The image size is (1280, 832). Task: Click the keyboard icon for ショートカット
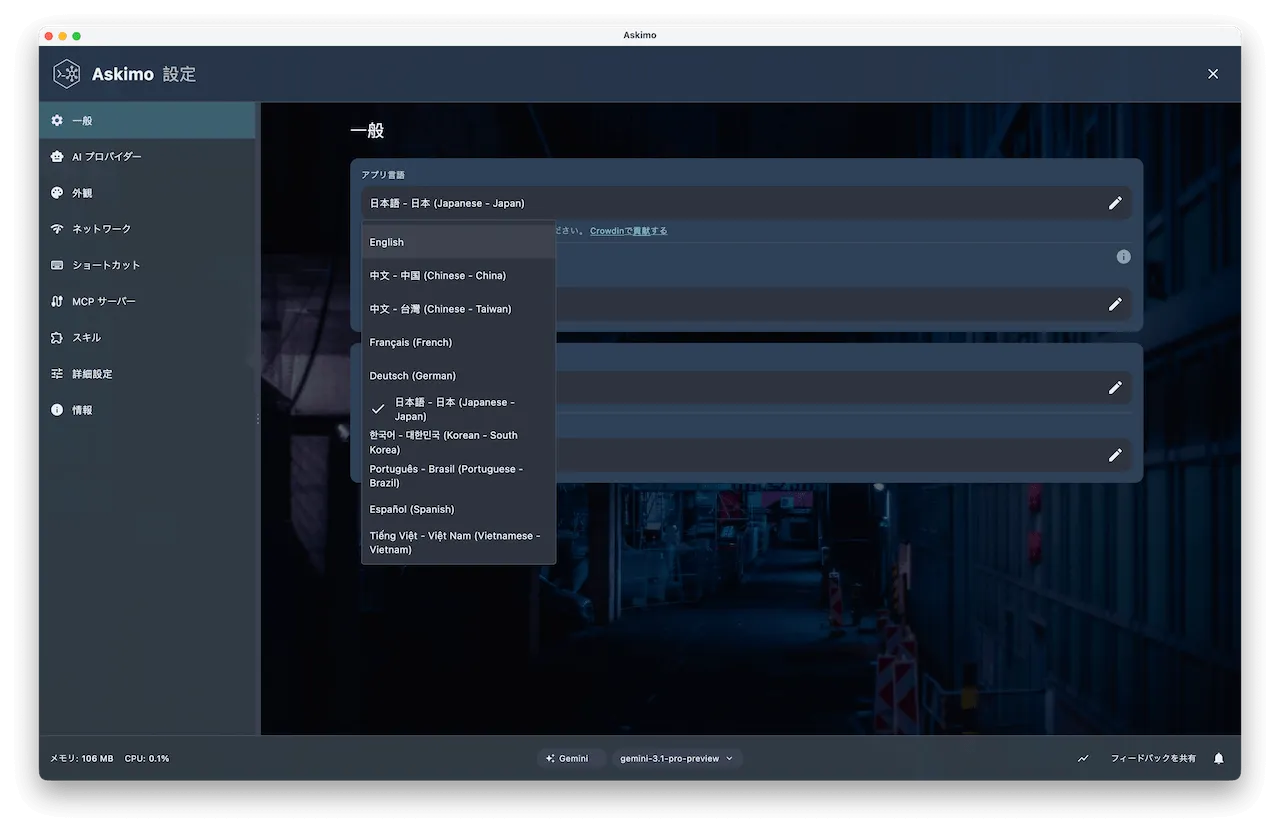(57, 265)
